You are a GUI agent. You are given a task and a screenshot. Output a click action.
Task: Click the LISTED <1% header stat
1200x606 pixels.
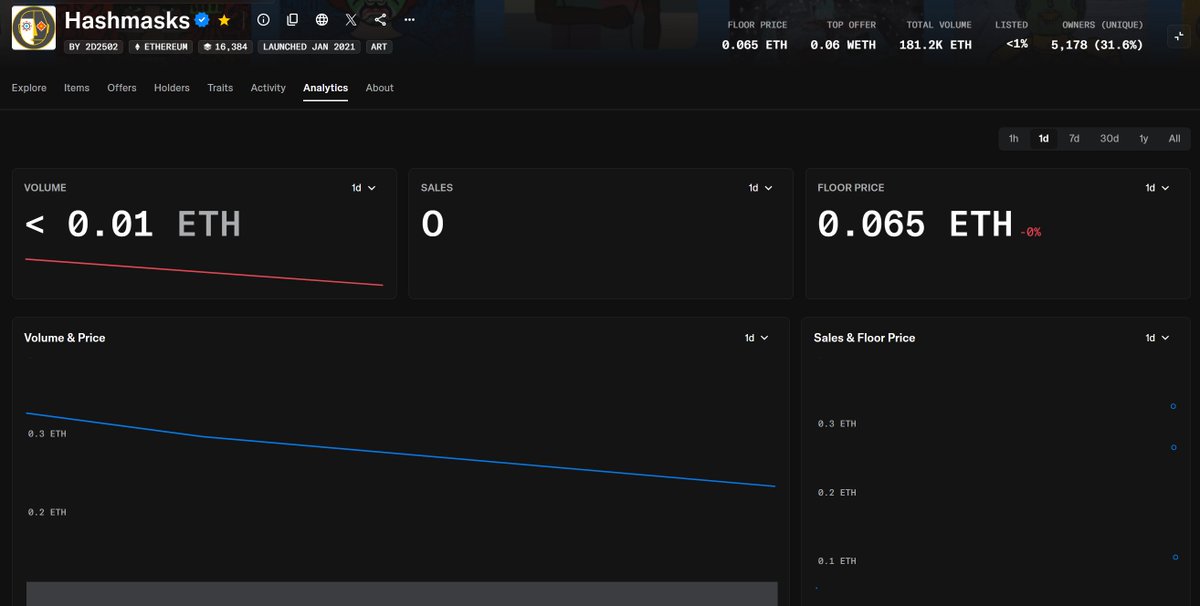(1013, 35)
